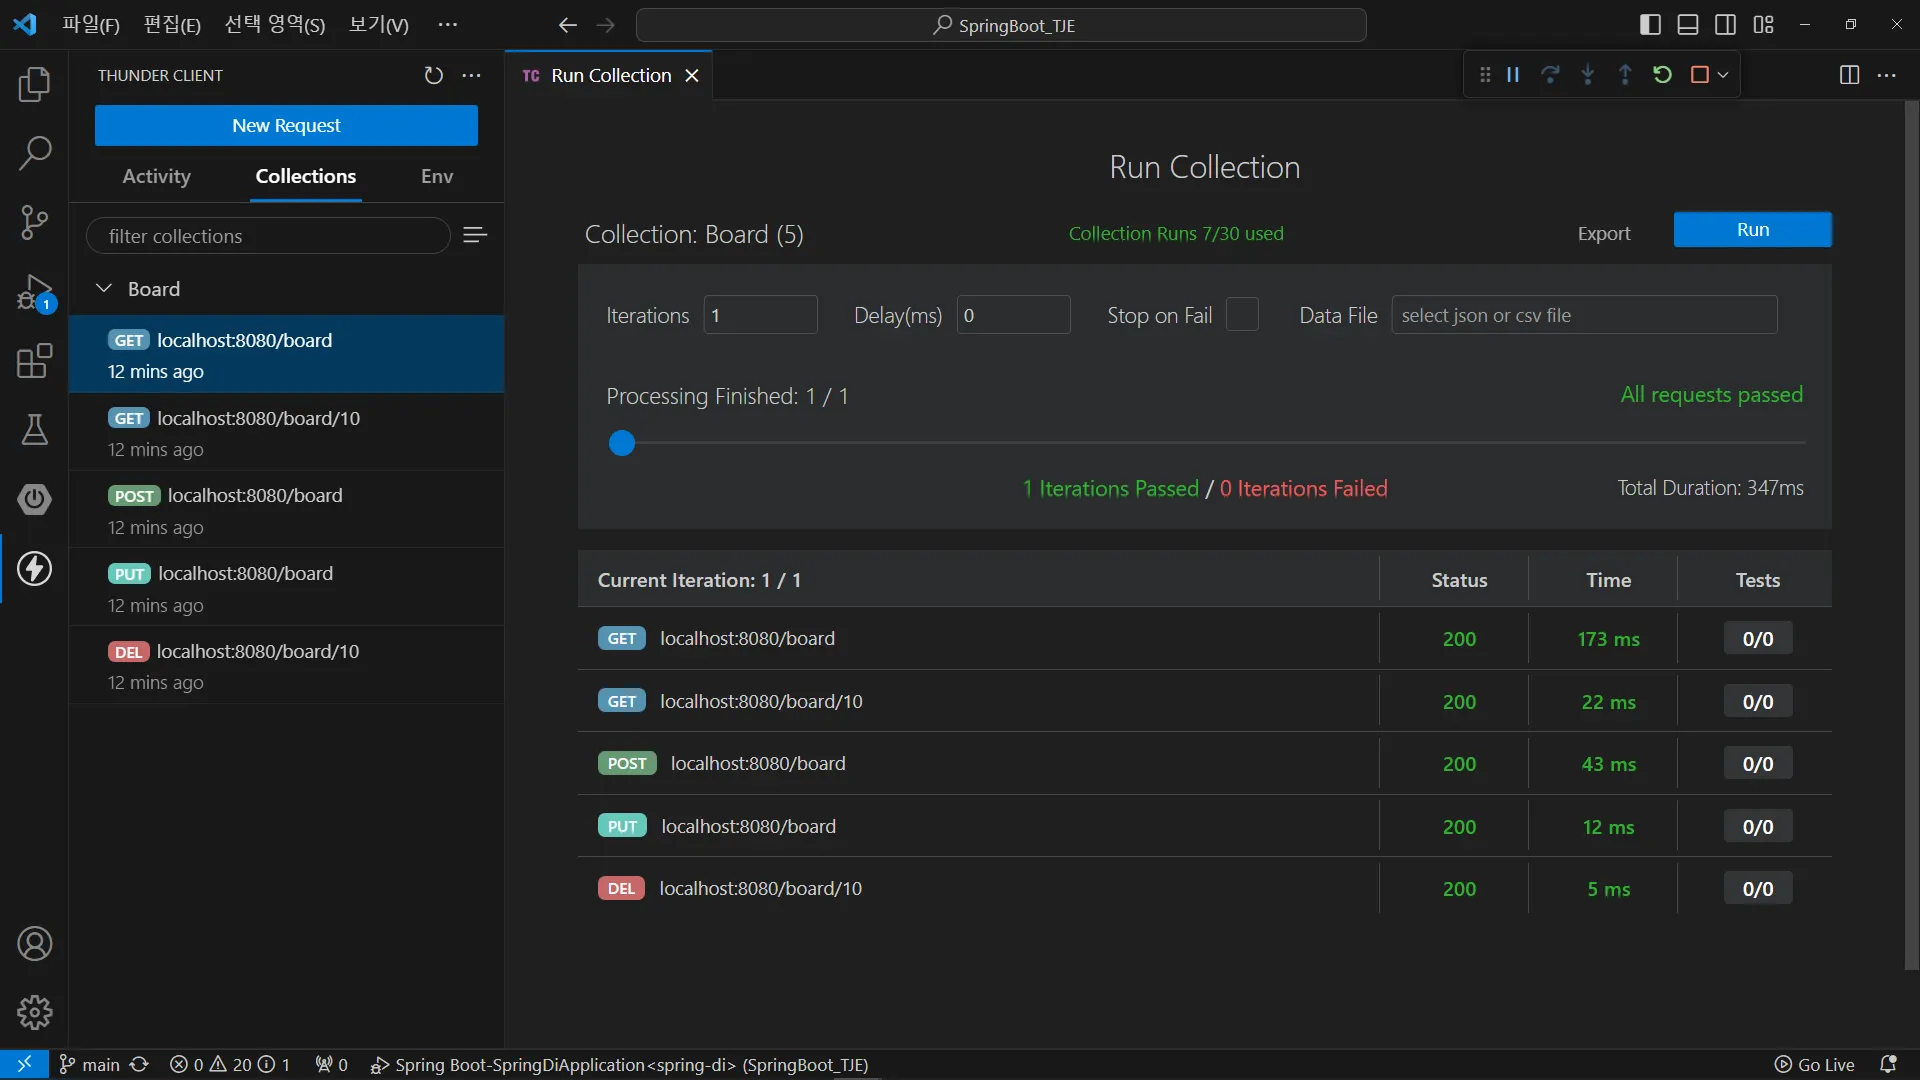Toggle the bottom panel layout button
This screenshot has height=1080, width=1920.
[x=1688, y=25]
